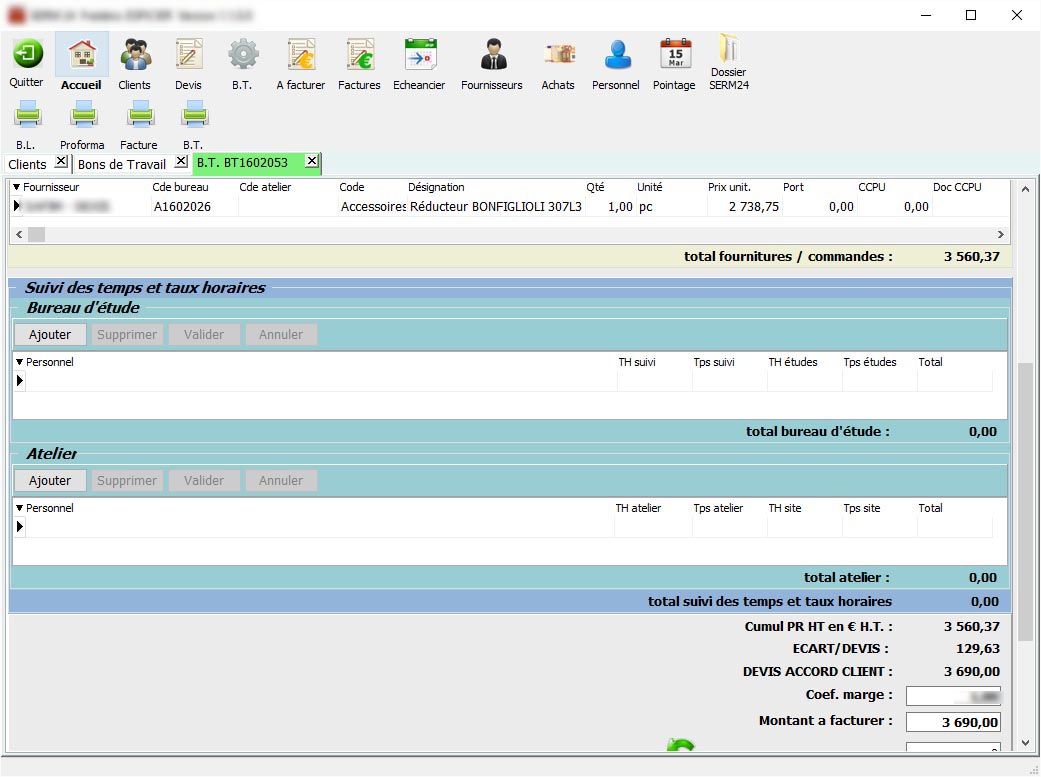Open the Accueil home icon
The width and height of the screenshot is (1041, 777).
82,54
